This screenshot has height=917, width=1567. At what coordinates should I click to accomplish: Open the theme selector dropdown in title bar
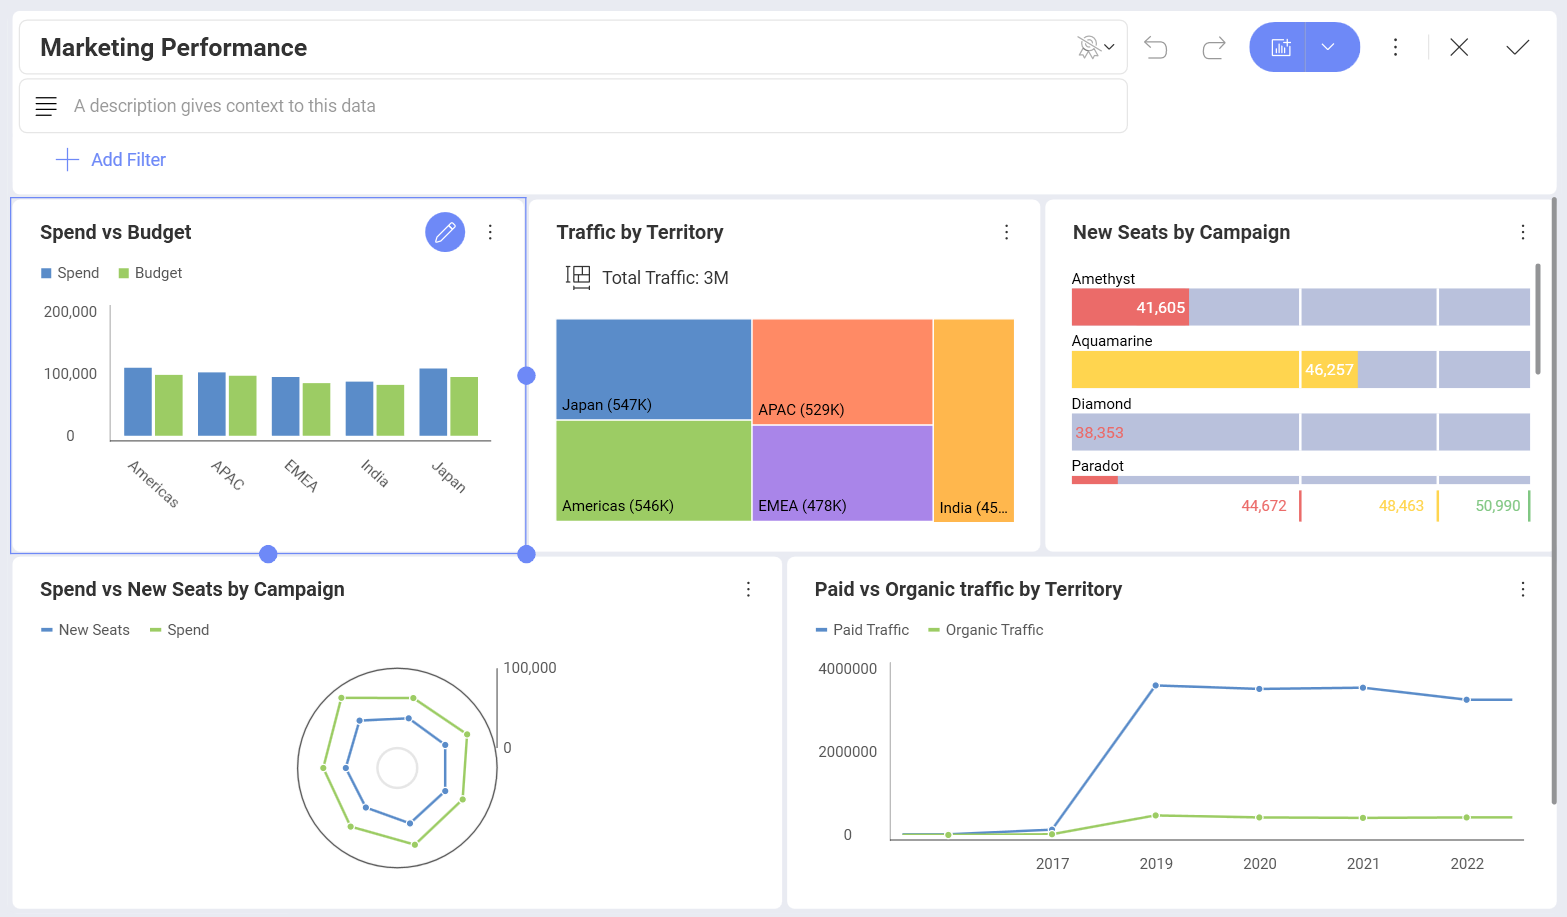(x=1096, y=47)
